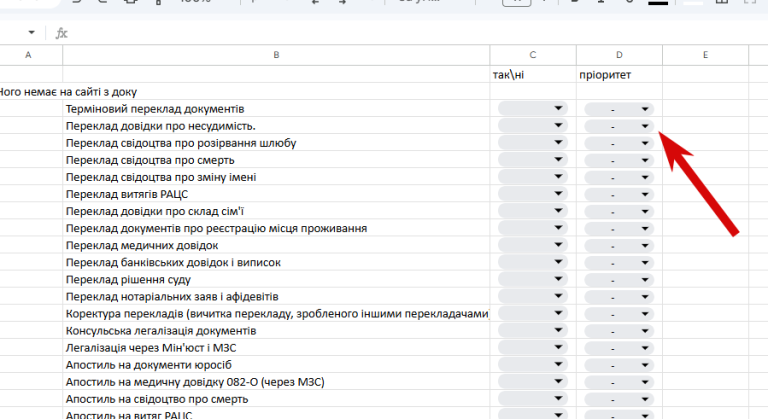Select cell 'Переклад нотаріальних заяв і афідевітів'
This screenshot has width=768, height=419.
point(276,296)
